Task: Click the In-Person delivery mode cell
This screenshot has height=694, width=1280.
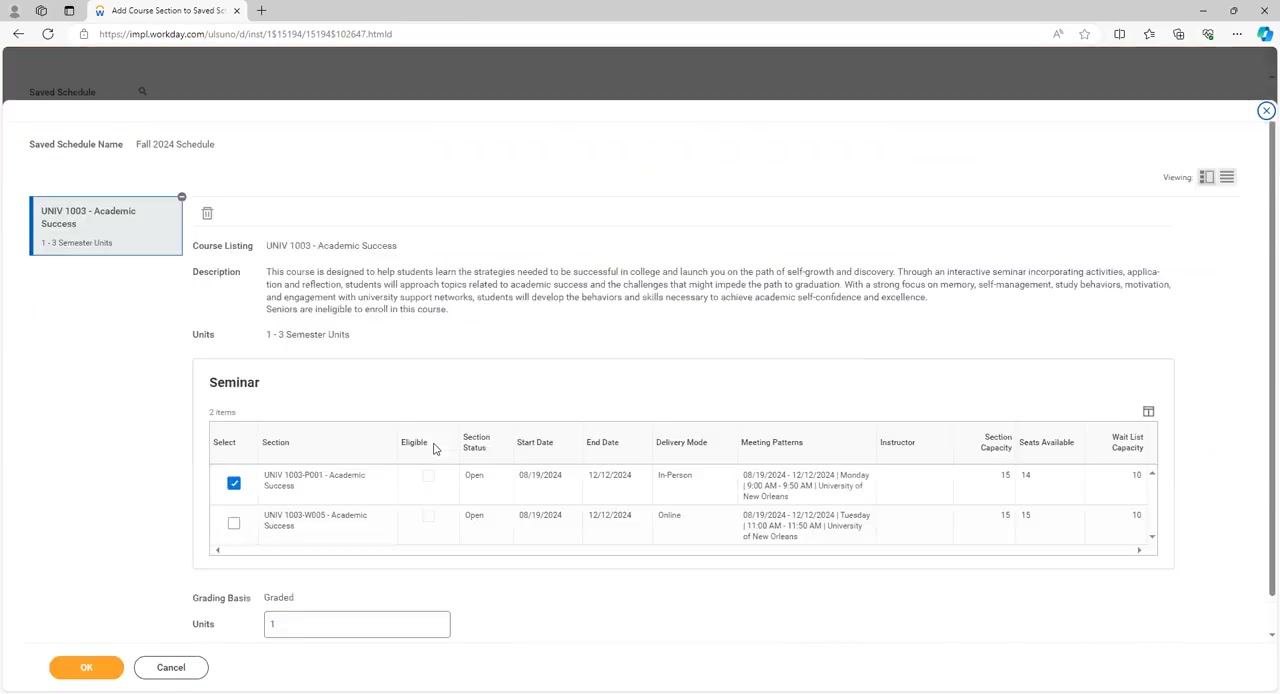Action: click(675, 475)
